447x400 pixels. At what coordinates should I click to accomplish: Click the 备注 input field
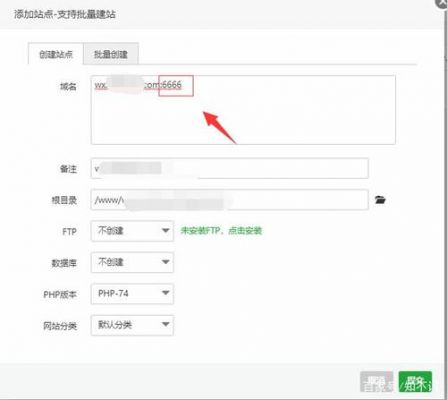[229, 168]
